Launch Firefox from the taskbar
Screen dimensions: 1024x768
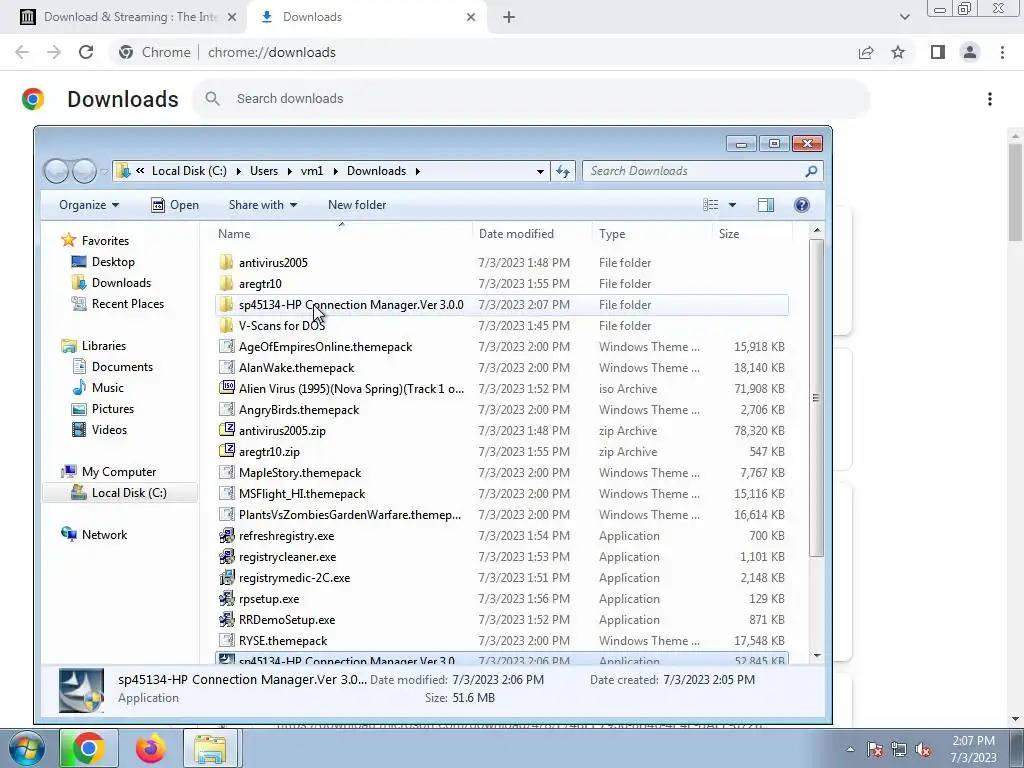[151, 748]
